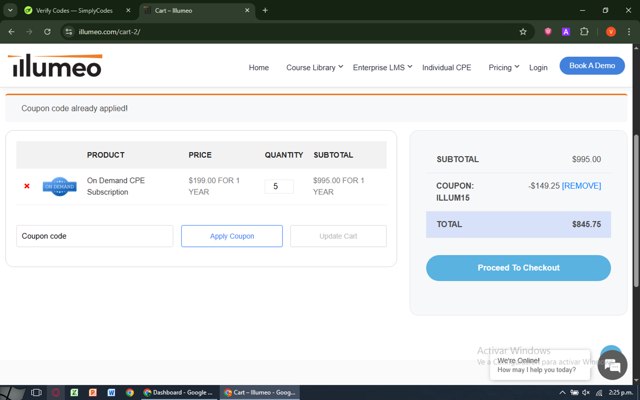Open Task View on the taskbar

pos(36,393)
